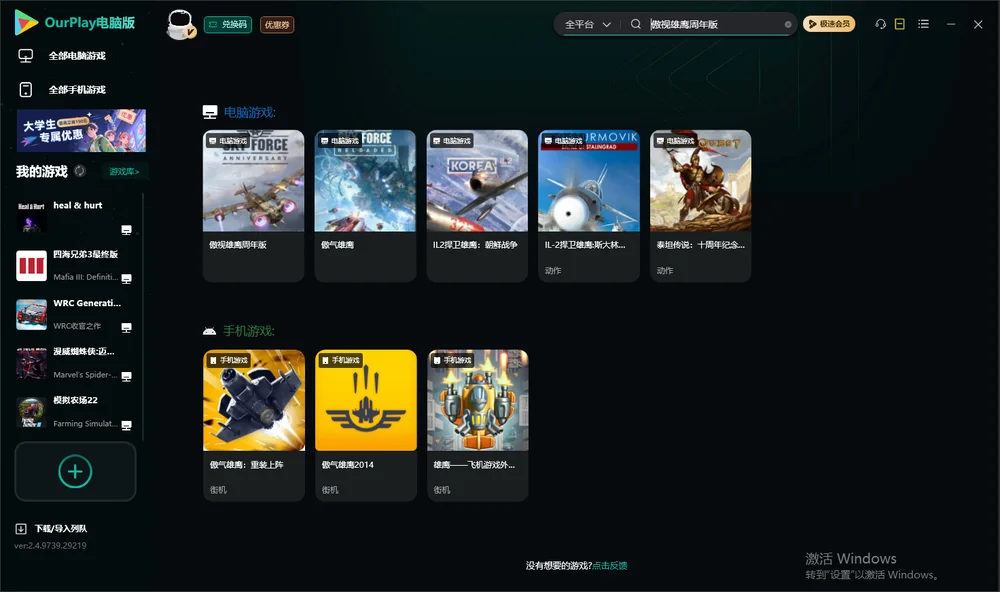Open the 傲气雄鹰：重装上阵 mobile card
Image resolution: width=1000 pixels, height=592 pixels.
[x=254, y=425]
